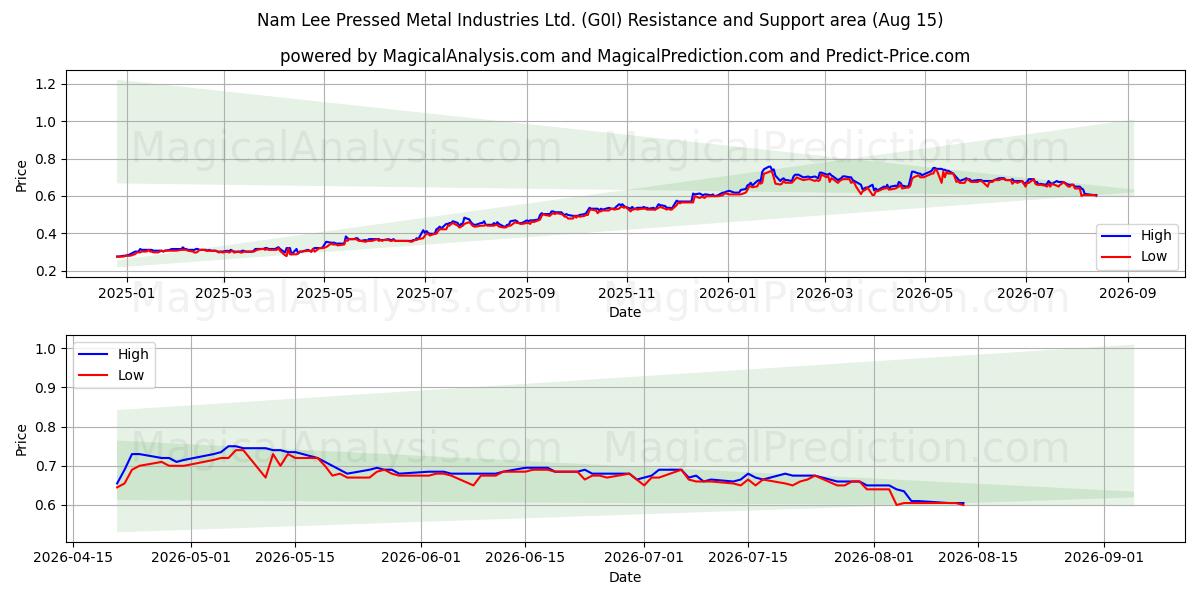This screenshot has width=1200, height=600.
Task: Click the 2026-08-15 tick label on bottom chart
Action: [980, 558]
